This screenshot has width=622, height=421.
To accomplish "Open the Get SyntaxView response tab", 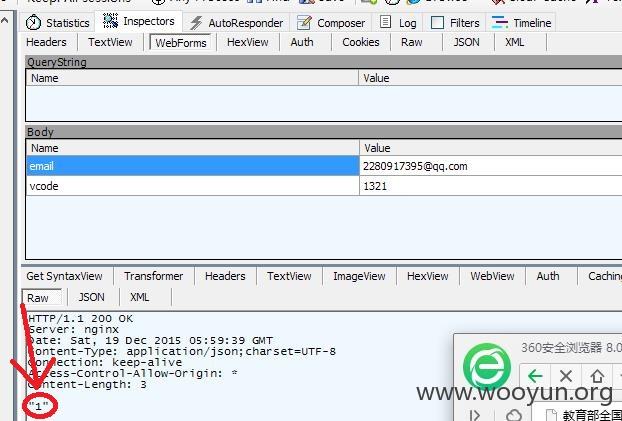I will point(64,276).
